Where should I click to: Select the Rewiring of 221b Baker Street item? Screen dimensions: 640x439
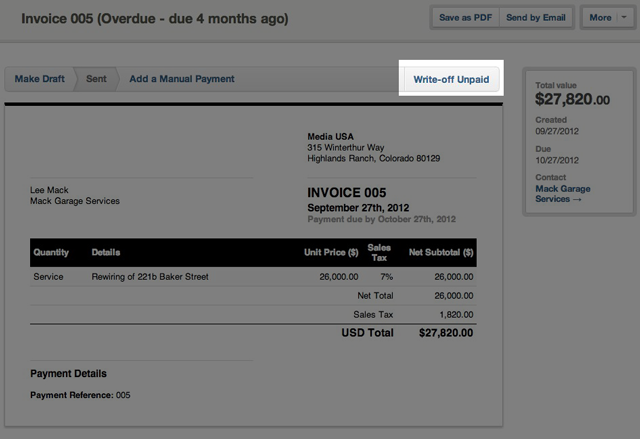(150, 277)
